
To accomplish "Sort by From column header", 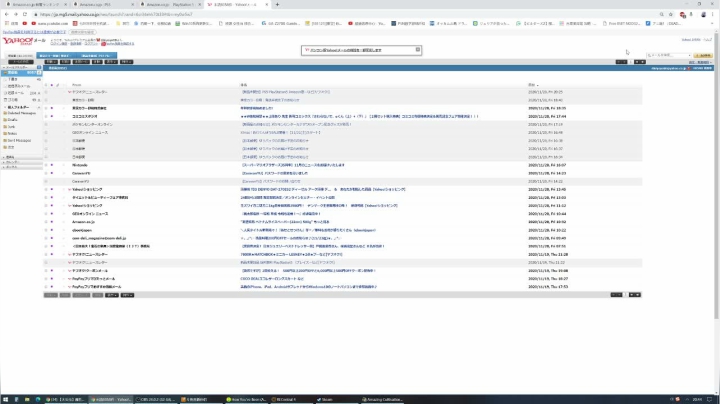I will click(x=77, y=85).
